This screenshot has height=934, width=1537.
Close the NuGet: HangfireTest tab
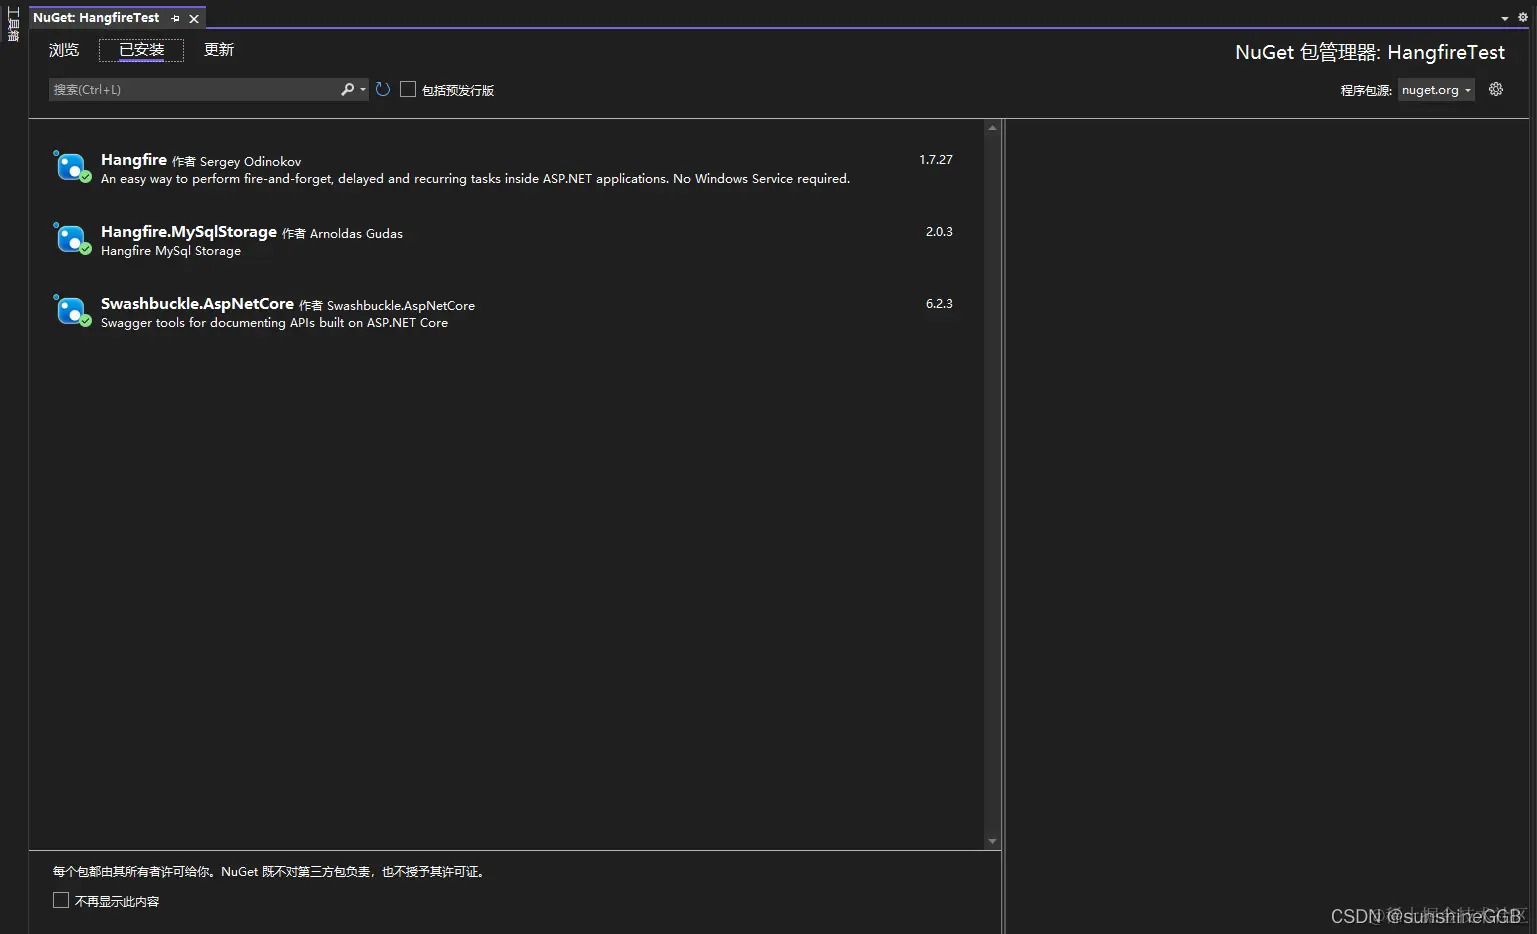tap(194, 18)
